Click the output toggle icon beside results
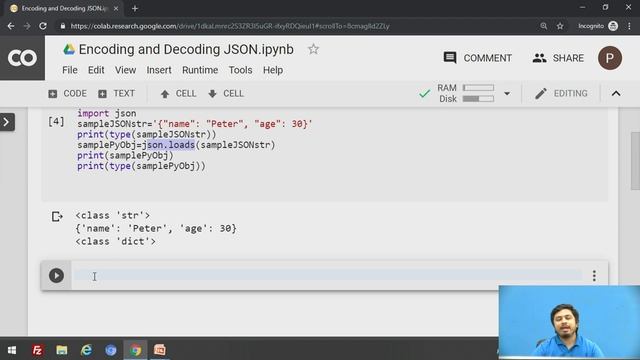This screenshot has width=640, height=360. pos(57,216)
